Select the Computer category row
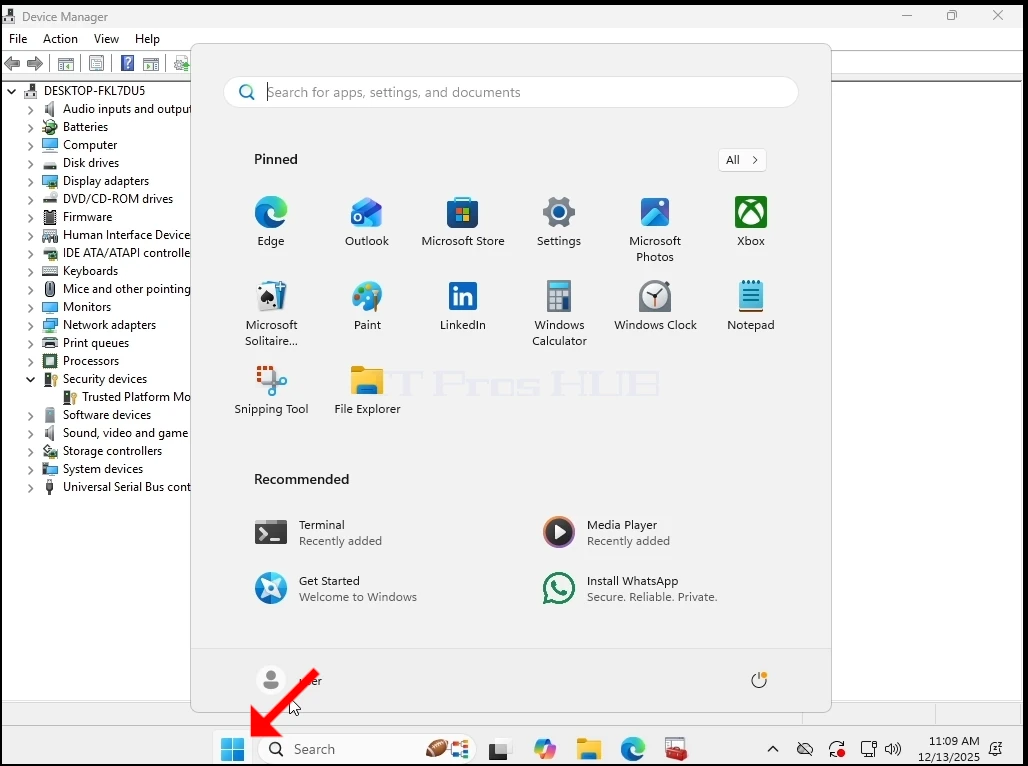This screenshot has width=1028, height=766. pyautogui.click(x=79, y=145)
